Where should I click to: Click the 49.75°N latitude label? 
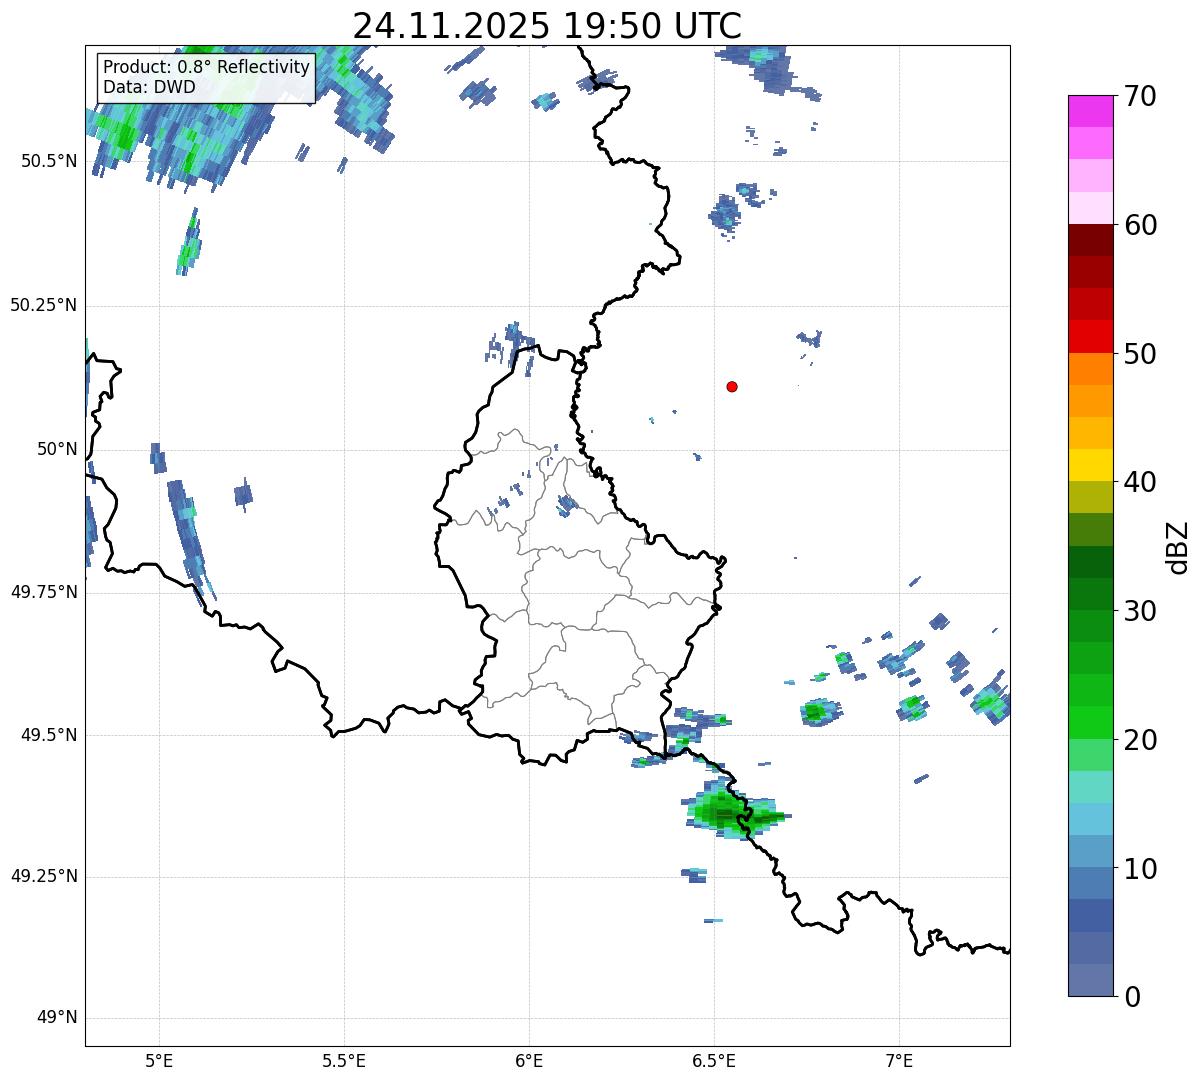(x=43, y=592)
